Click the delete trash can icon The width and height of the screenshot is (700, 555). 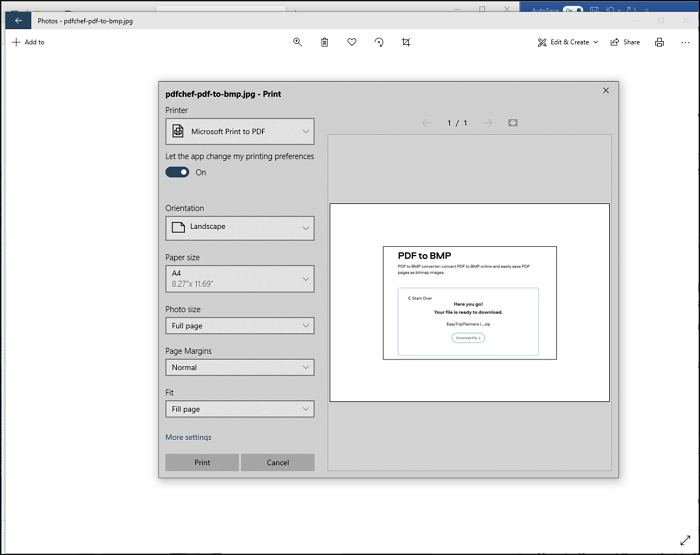(x=325, y=42)
